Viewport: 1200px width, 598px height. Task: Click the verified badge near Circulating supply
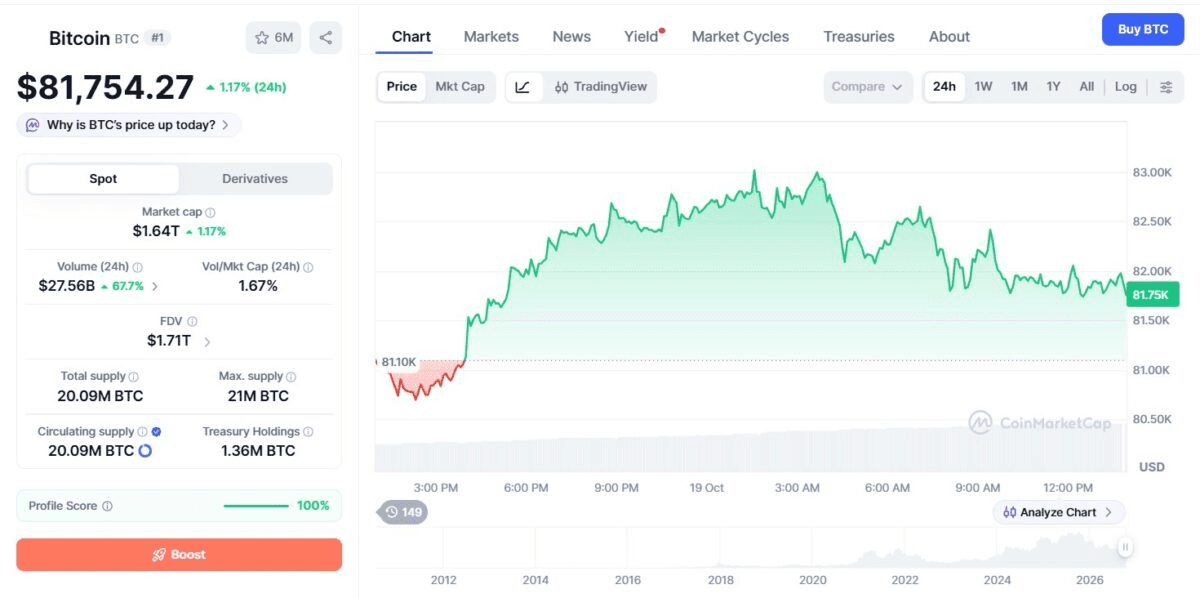pyautogui.click(x=156, y=432)
